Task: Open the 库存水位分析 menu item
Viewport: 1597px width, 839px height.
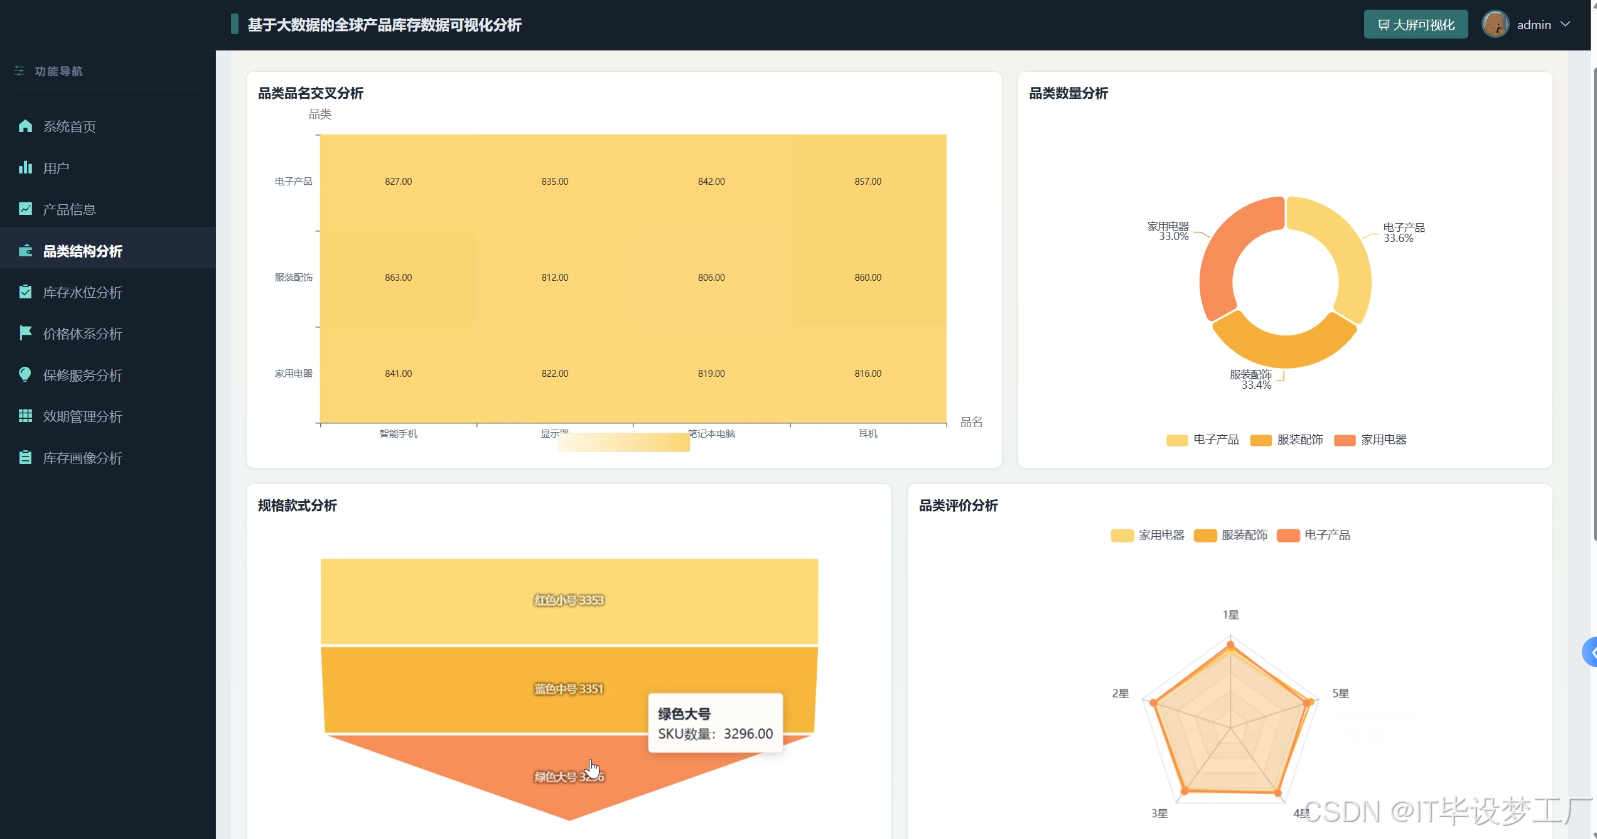Action: click(x=107, y=292)
